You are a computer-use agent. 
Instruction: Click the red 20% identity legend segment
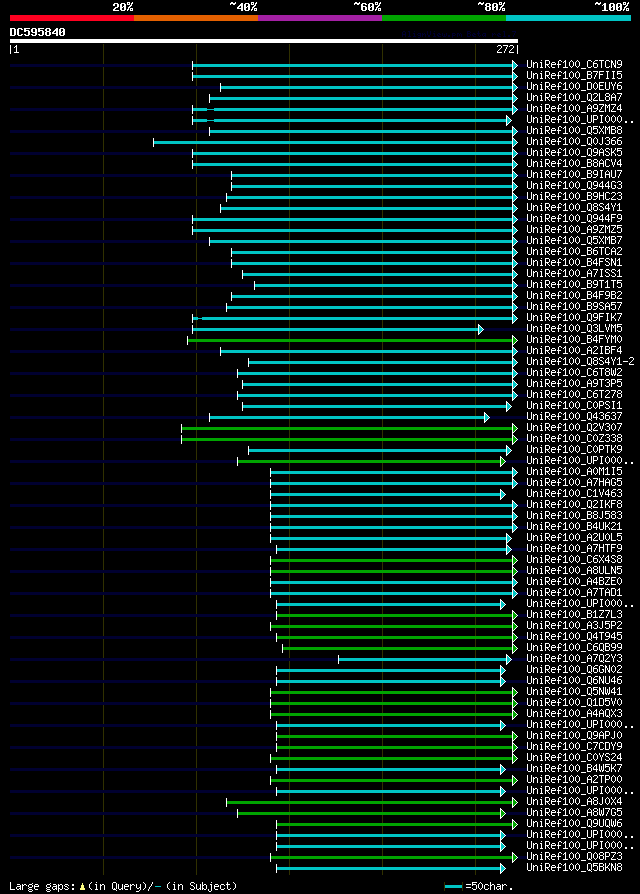pos(72,18)
